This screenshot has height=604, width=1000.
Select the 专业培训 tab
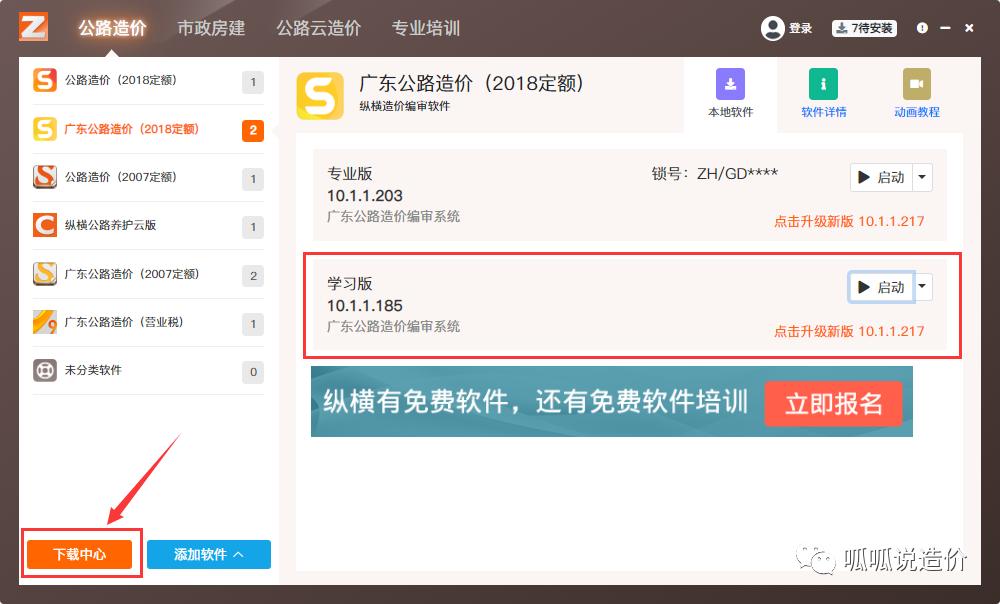[426, 28]
